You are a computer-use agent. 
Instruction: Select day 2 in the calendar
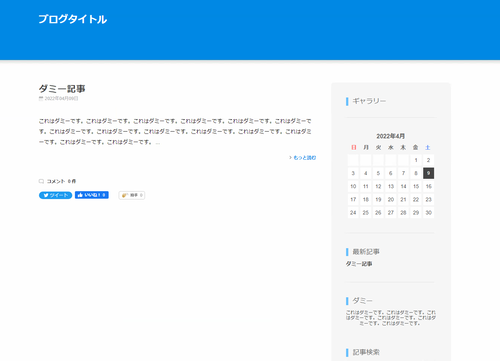[x=428, y=160]
